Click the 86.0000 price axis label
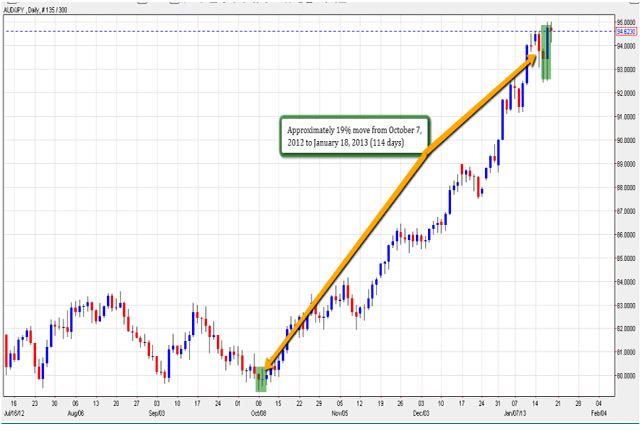 coord(626,235)
